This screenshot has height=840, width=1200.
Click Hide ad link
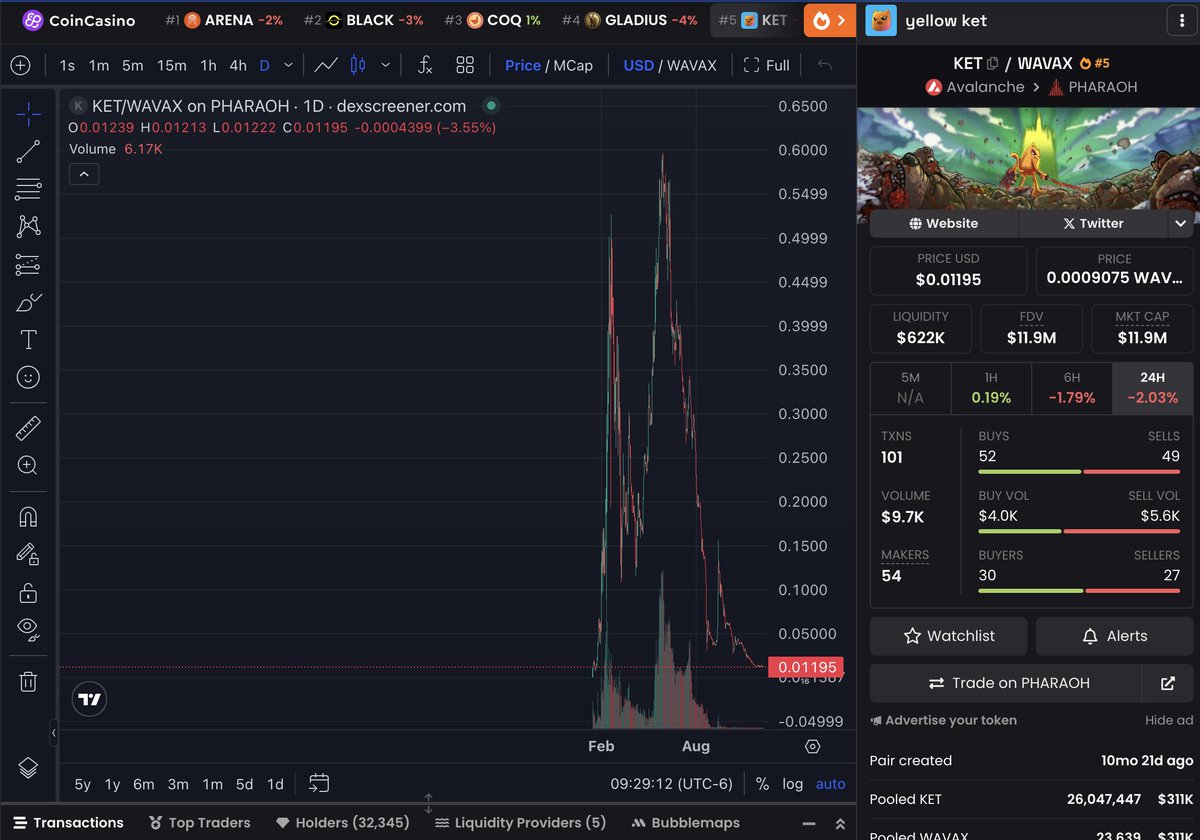point(1169,720)
